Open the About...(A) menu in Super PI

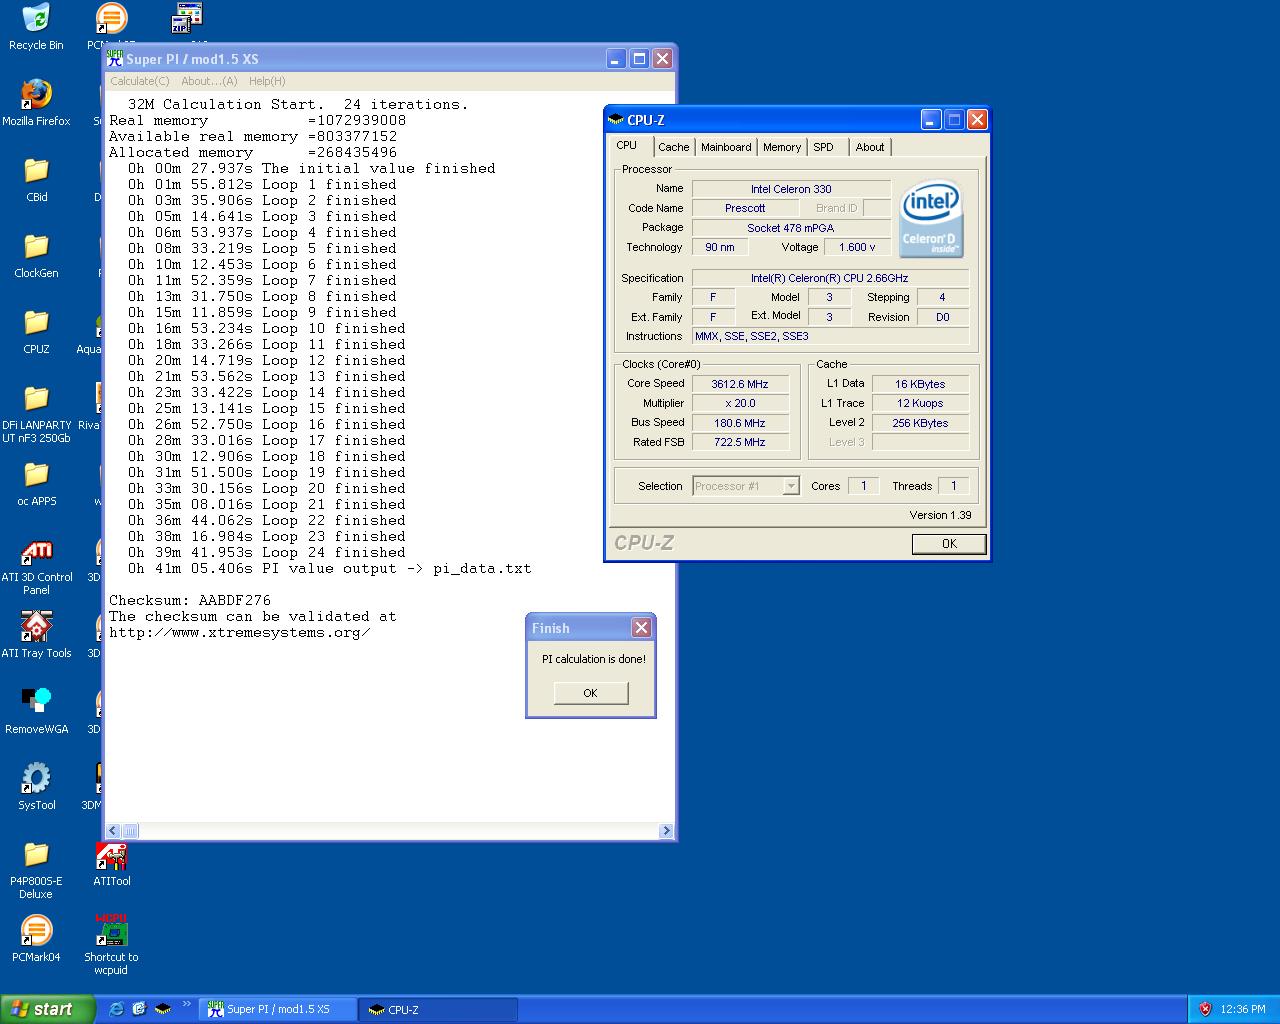[x=209, y=81]
